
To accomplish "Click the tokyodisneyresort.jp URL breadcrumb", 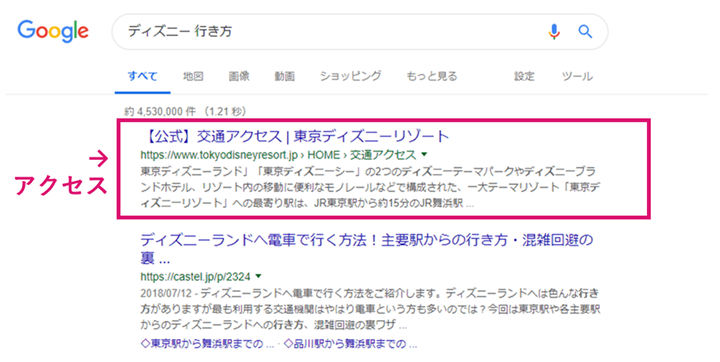I will (278, 155).
